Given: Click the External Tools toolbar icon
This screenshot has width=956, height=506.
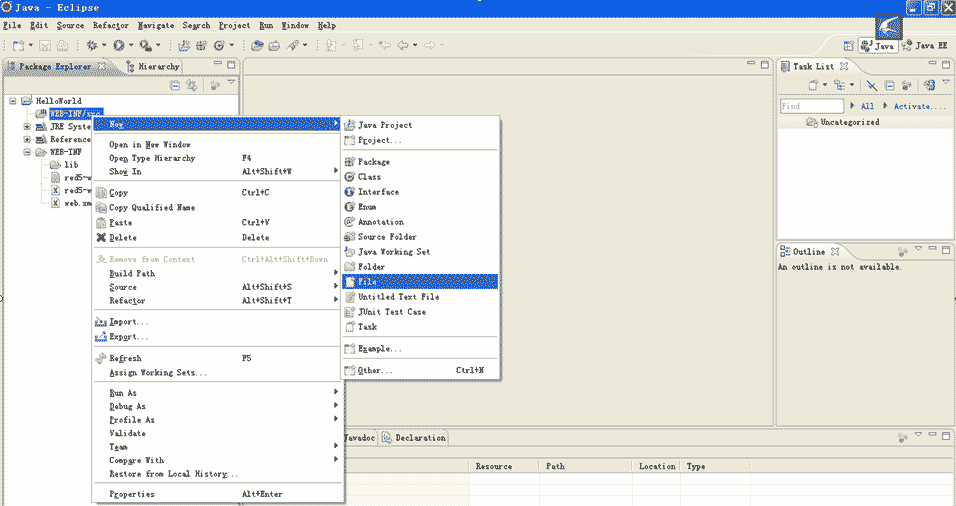Looking at the screenshot, I should coord(145,45).
